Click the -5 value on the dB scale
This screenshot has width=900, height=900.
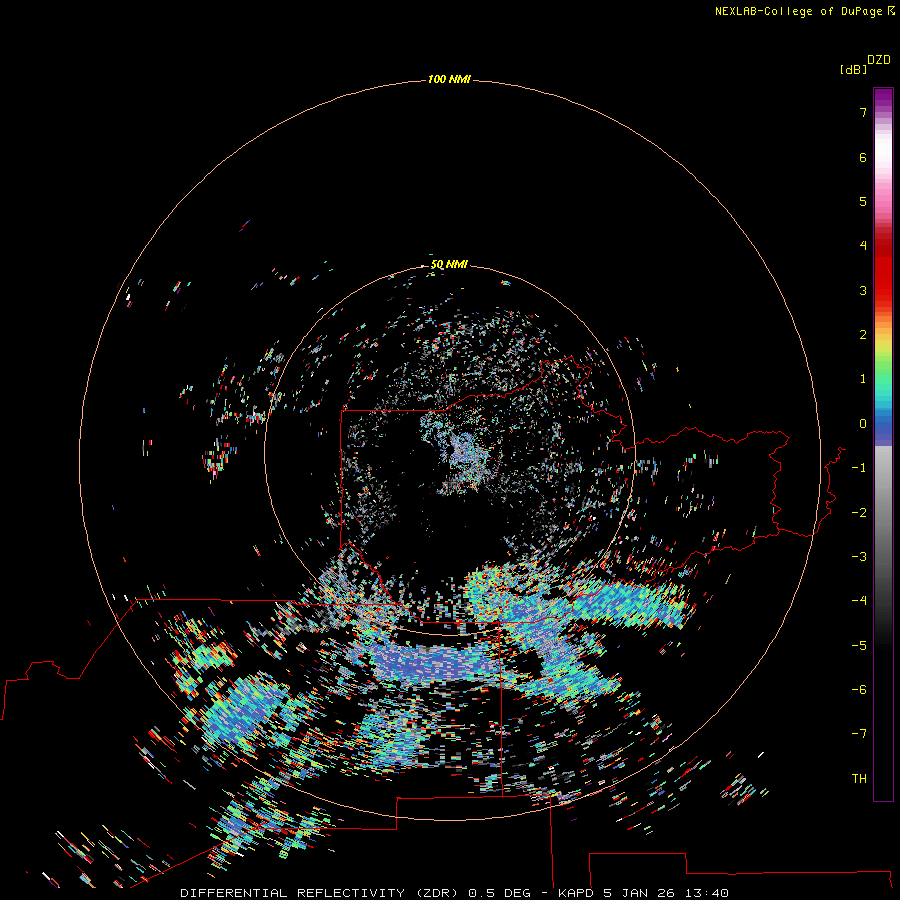click(x=859, y=646)
